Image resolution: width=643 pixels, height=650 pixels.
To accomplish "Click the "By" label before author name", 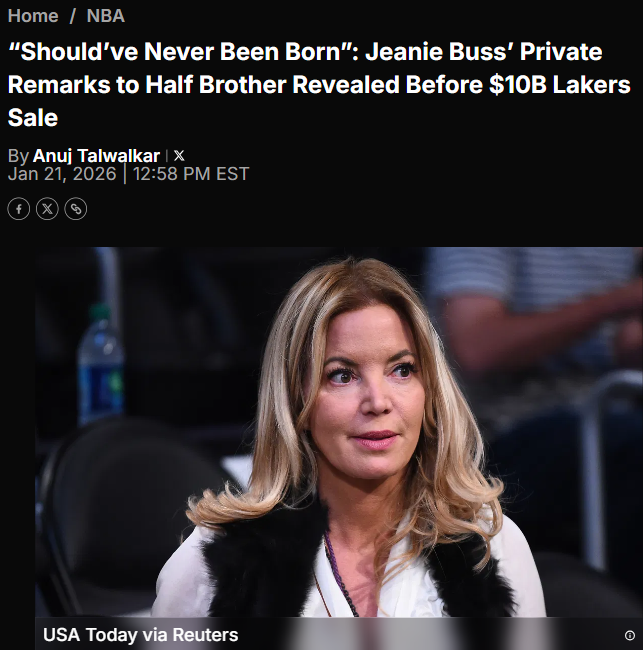I will coord(18,156).
